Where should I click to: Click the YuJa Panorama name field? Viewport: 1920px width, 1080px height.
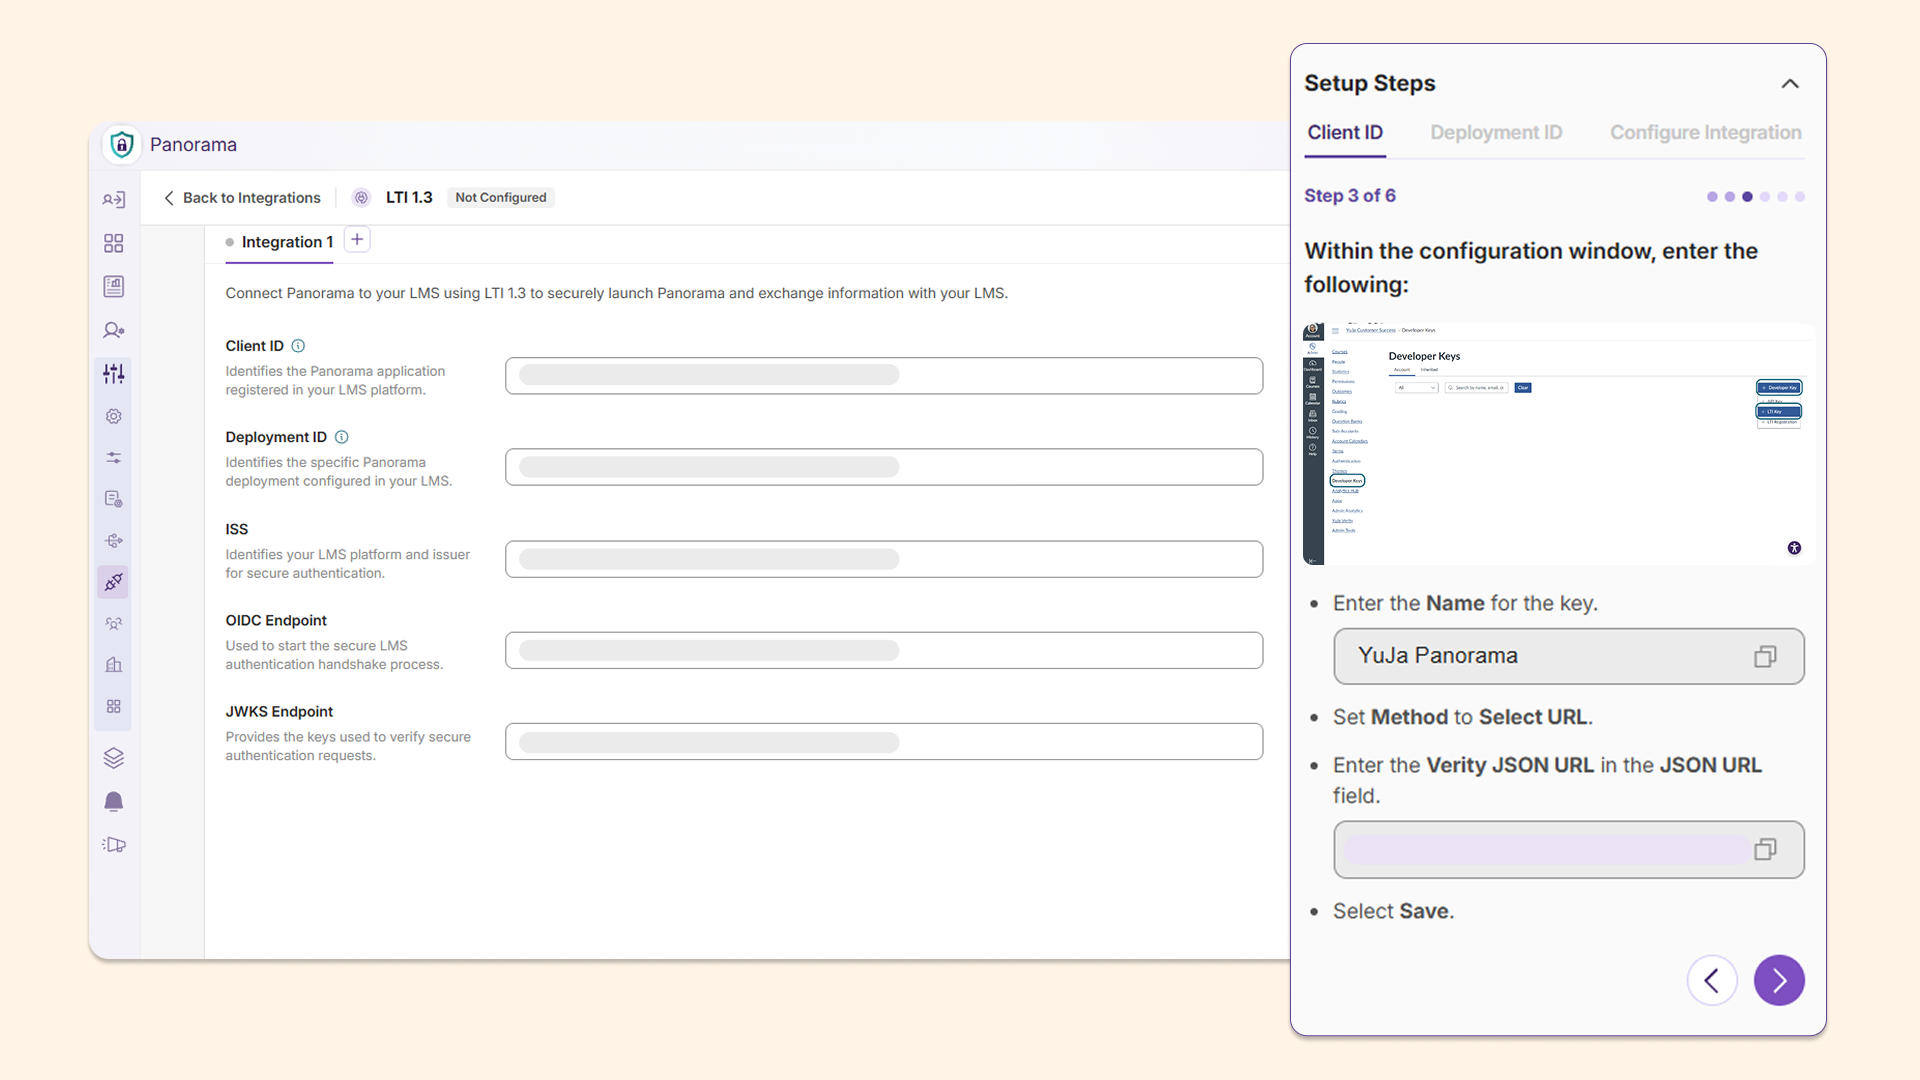point(1569,656)
